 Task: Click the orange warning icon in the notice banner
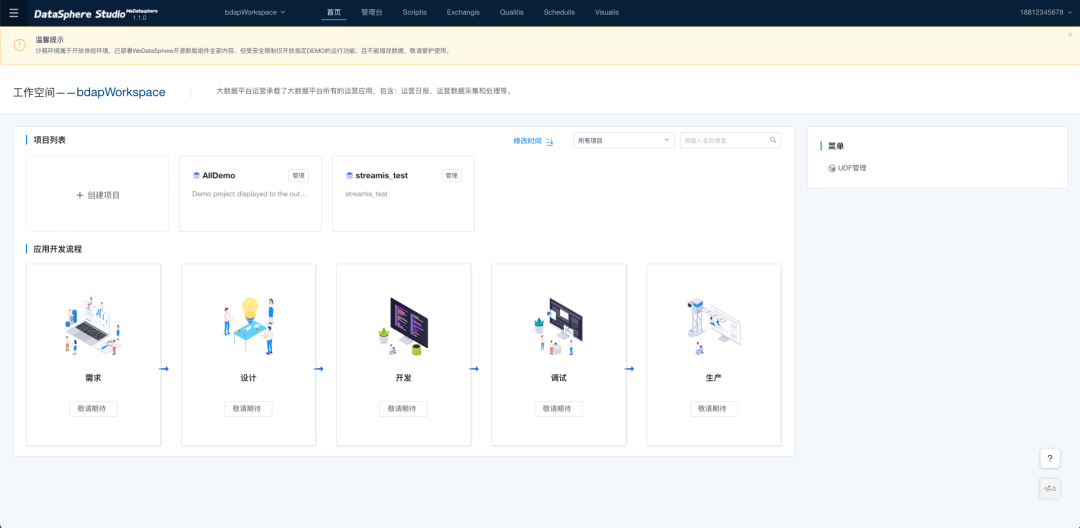click(19, 45)
